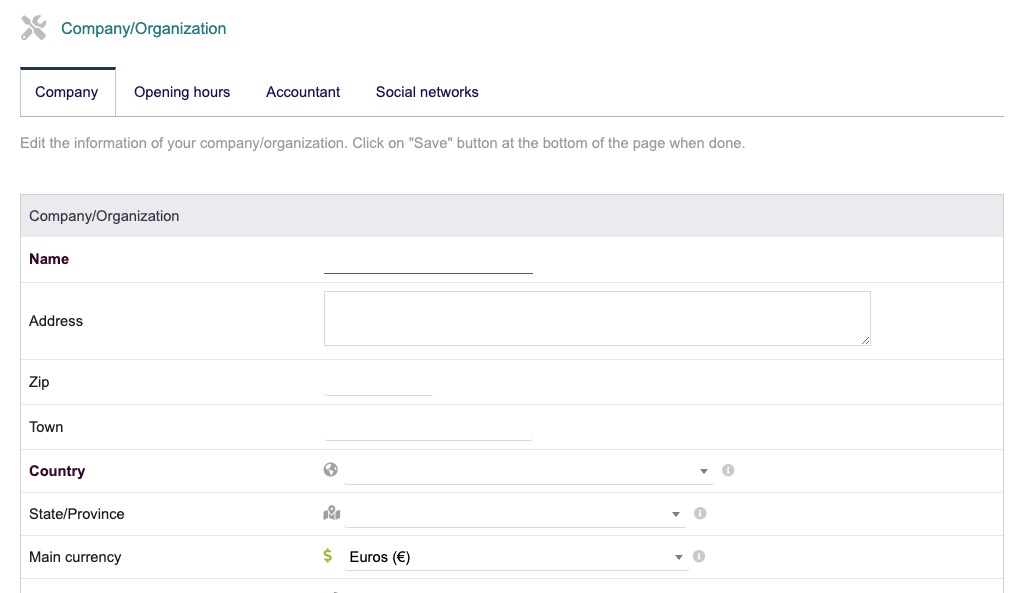The image size is (1030, 593).
Task: Switch to the Opening hours tab
Action: (x=182, y=91)
